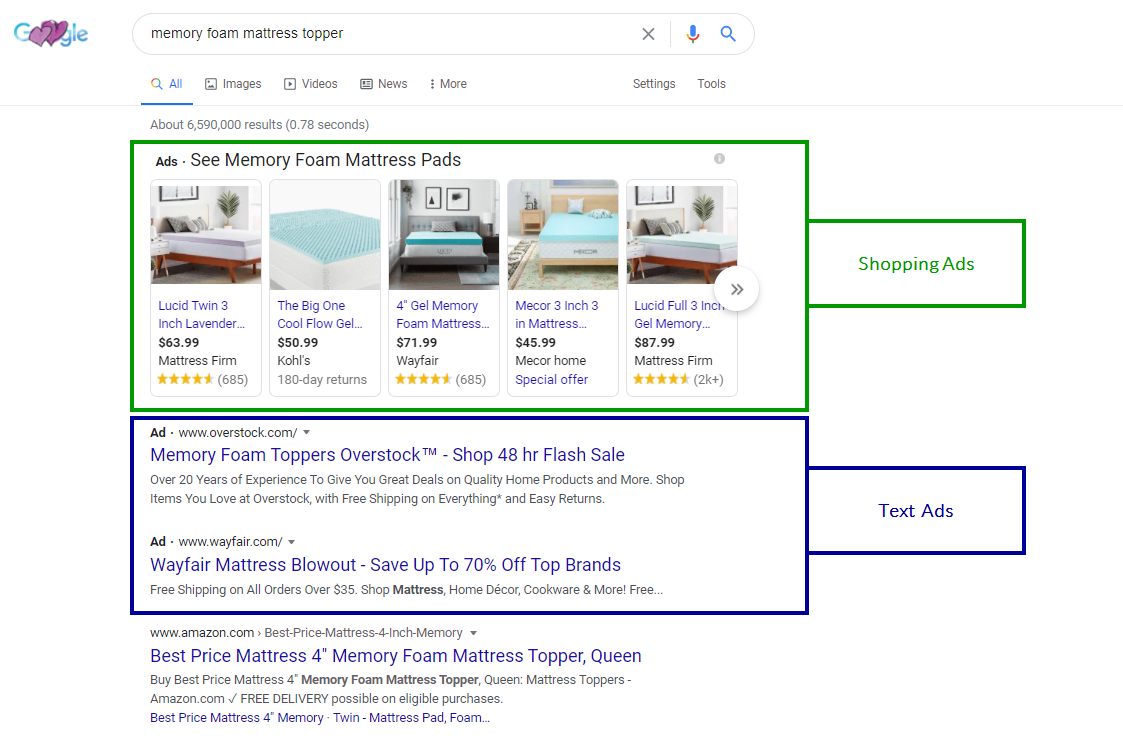This screenshot has width=1123, height=750.
Task: Click the $71.99 price on Wayfair ad
Action: [x=416, y=342]
